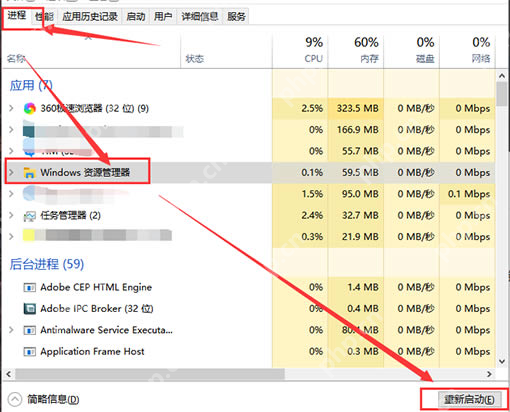Click the vertical scrollbar up arrow
This screenshot has width=510, height=412.
502,76
